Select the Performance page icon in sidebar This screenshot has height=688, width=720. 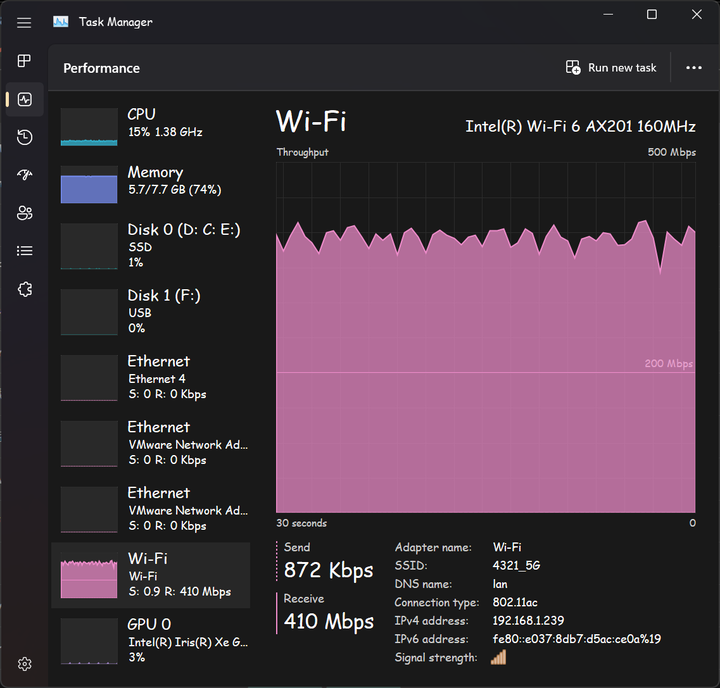click(x=24, y=99)
